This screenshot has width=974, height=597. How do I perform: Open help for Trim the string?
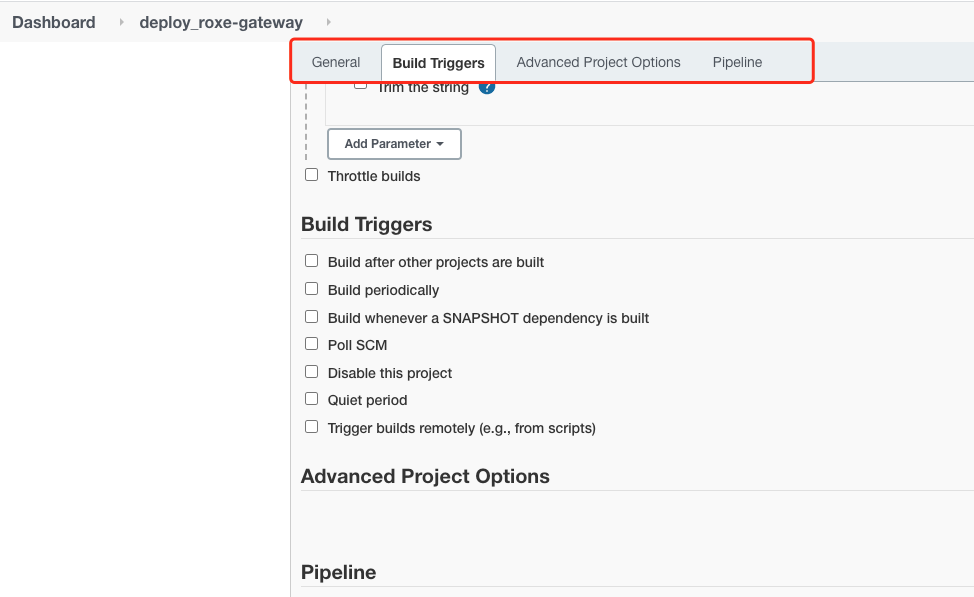tap(487, 88)
